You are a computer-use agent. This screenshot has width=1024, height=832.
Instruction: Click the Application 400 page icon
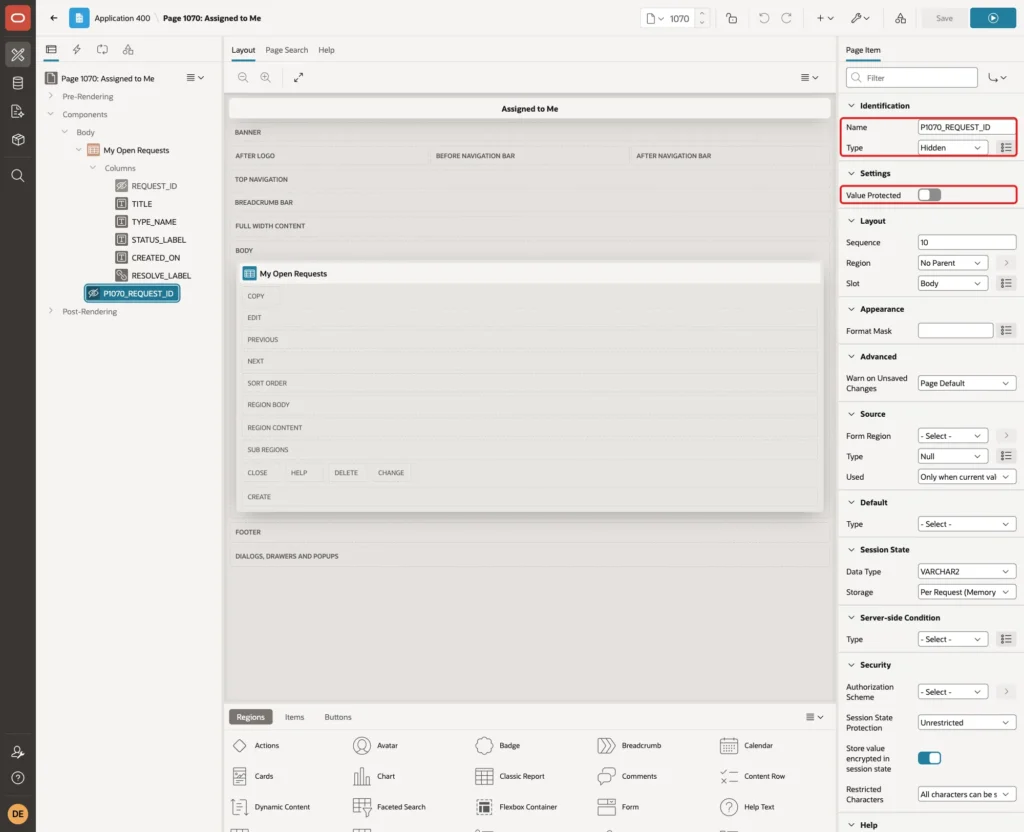point(79,18)
